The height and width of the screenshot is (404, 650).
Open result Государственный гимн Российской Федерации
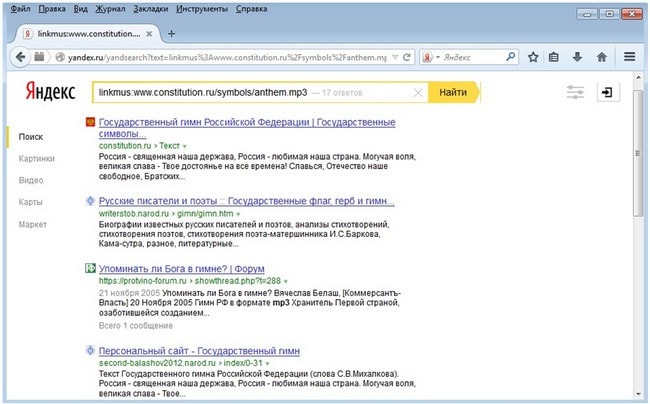tap(247, 128)
